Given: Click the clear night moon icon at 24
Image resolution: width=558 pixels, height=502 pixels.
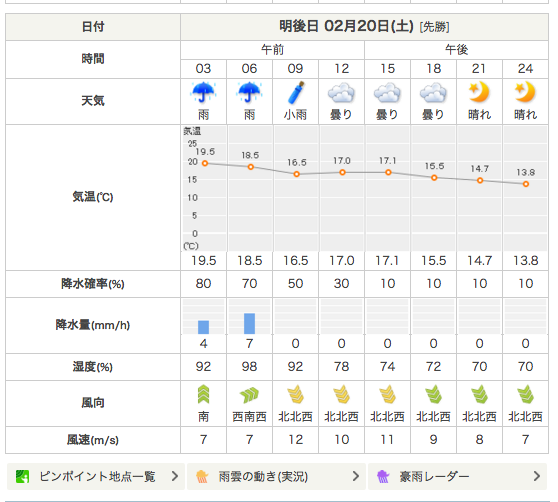Looking at the screenshot, I should pos(525,92).
